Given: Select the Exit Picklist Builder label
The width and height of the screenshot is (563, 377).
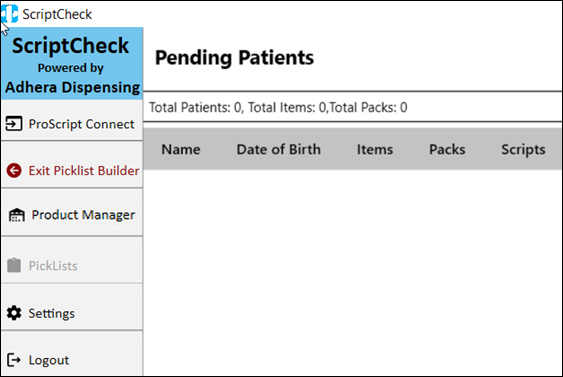Looking at the screenshot, I should click(84, 171).
